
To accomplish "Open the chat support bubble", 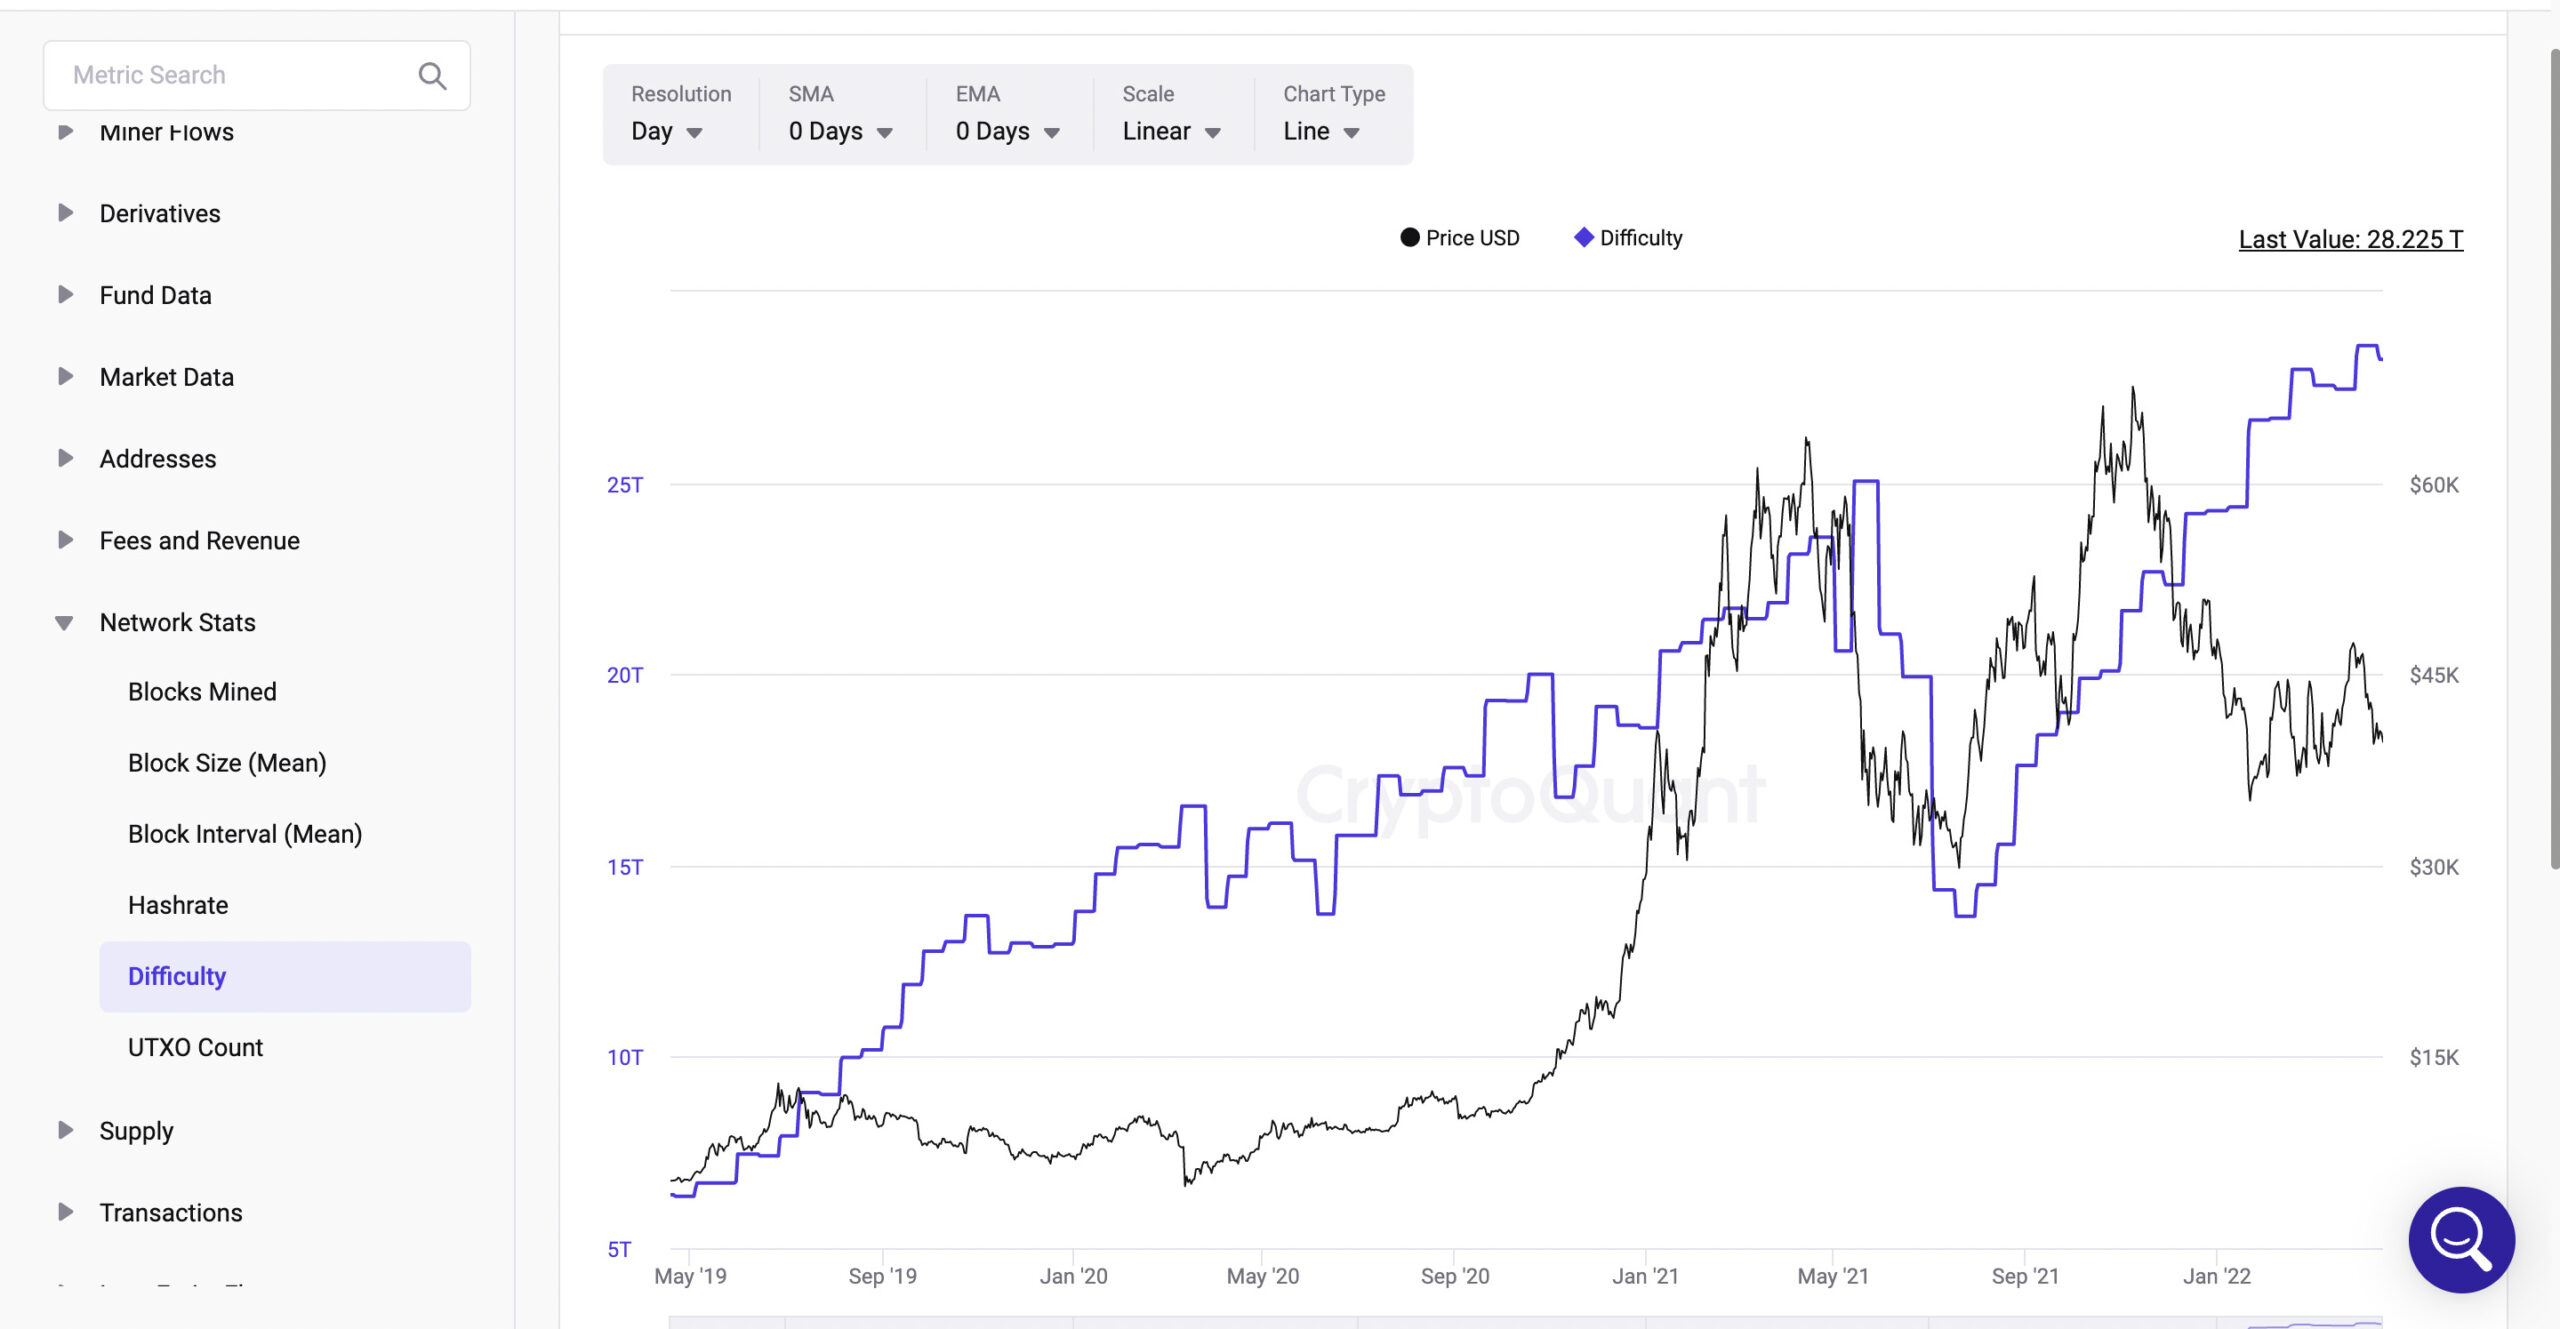I will [2461, 1239].
